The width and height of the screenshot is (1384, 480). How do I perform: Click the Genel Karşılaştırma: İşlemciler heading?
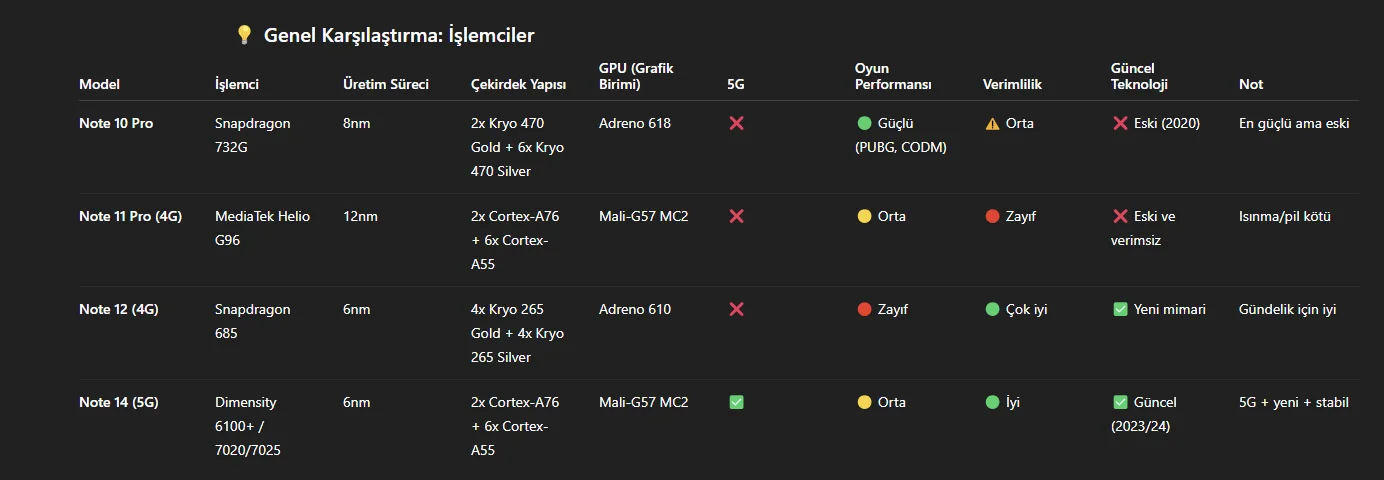[399, 35]
